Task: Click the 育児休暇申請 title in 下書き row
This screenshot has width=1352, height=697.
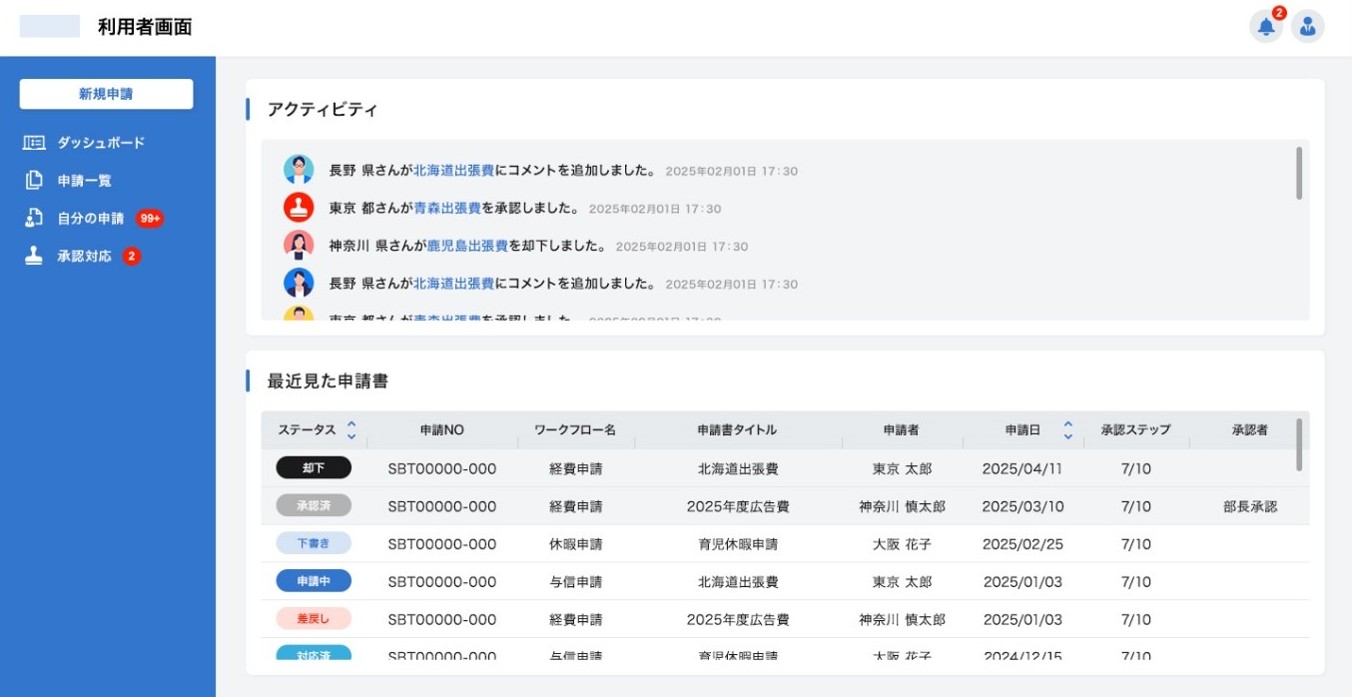Action: [738, 544]
